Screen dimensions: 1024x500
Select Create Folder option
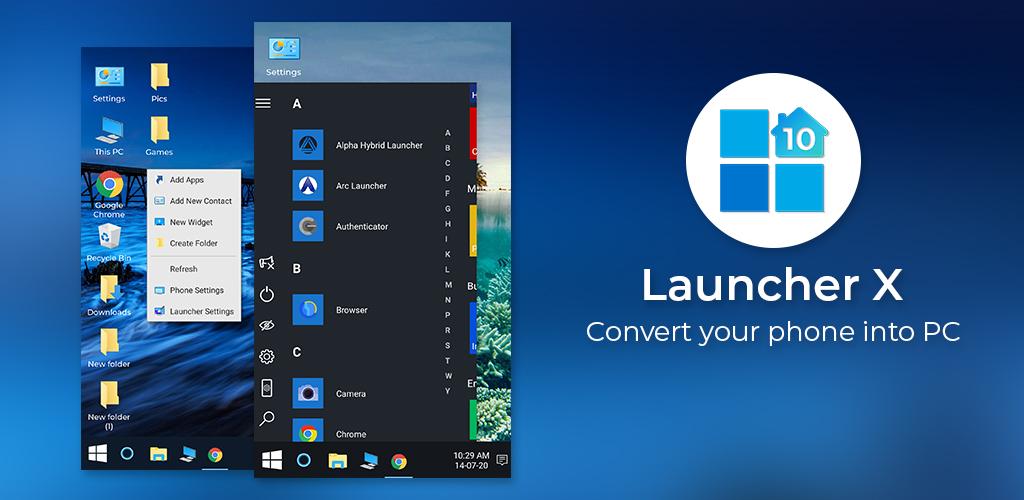coord(195,243)
